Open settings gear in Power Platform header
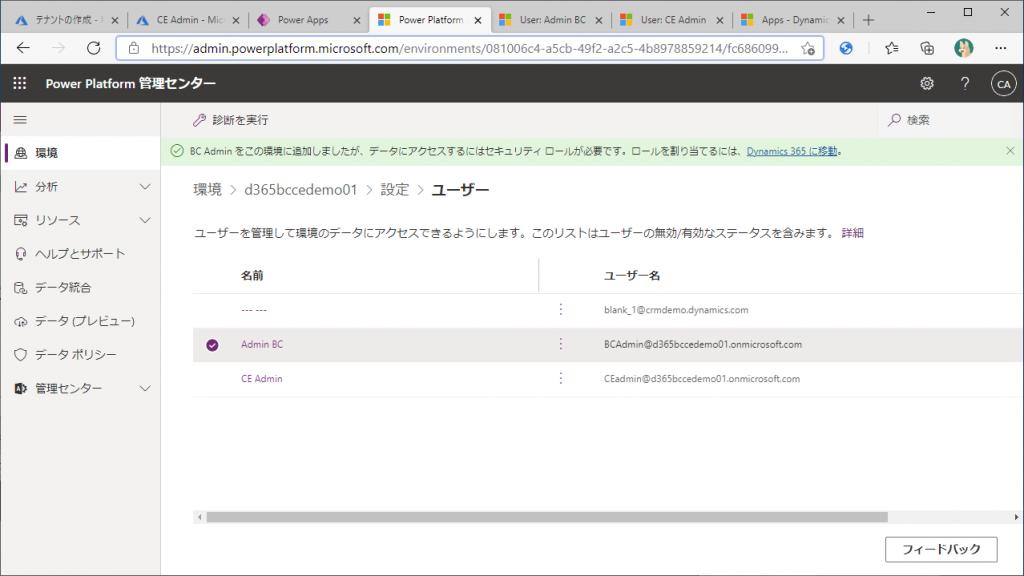This screenshot has height=576, width=1024. click(927, 84)
